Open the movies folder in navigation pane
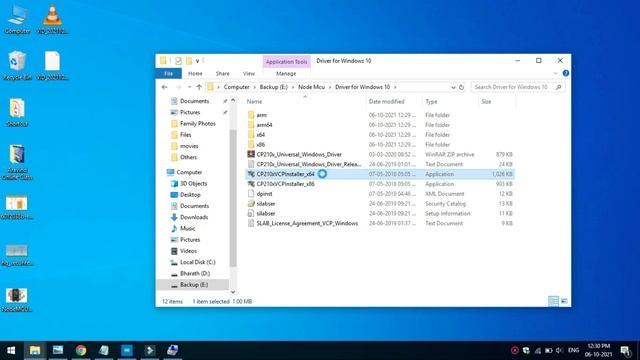This screenshot has height=360, width=640. click(189, 146)
